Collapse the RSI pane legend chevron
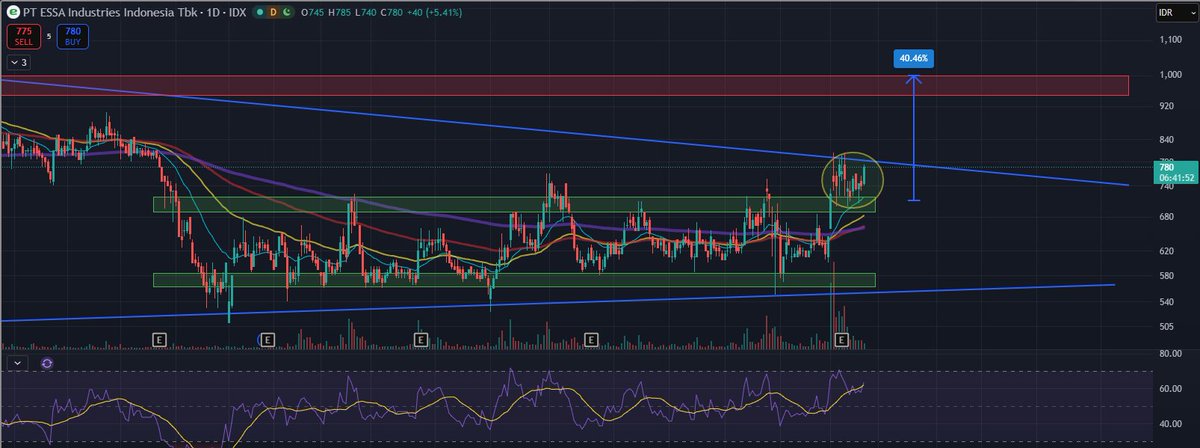The image size is (1200, 448). pyautogui.click(x=17, y=362)
